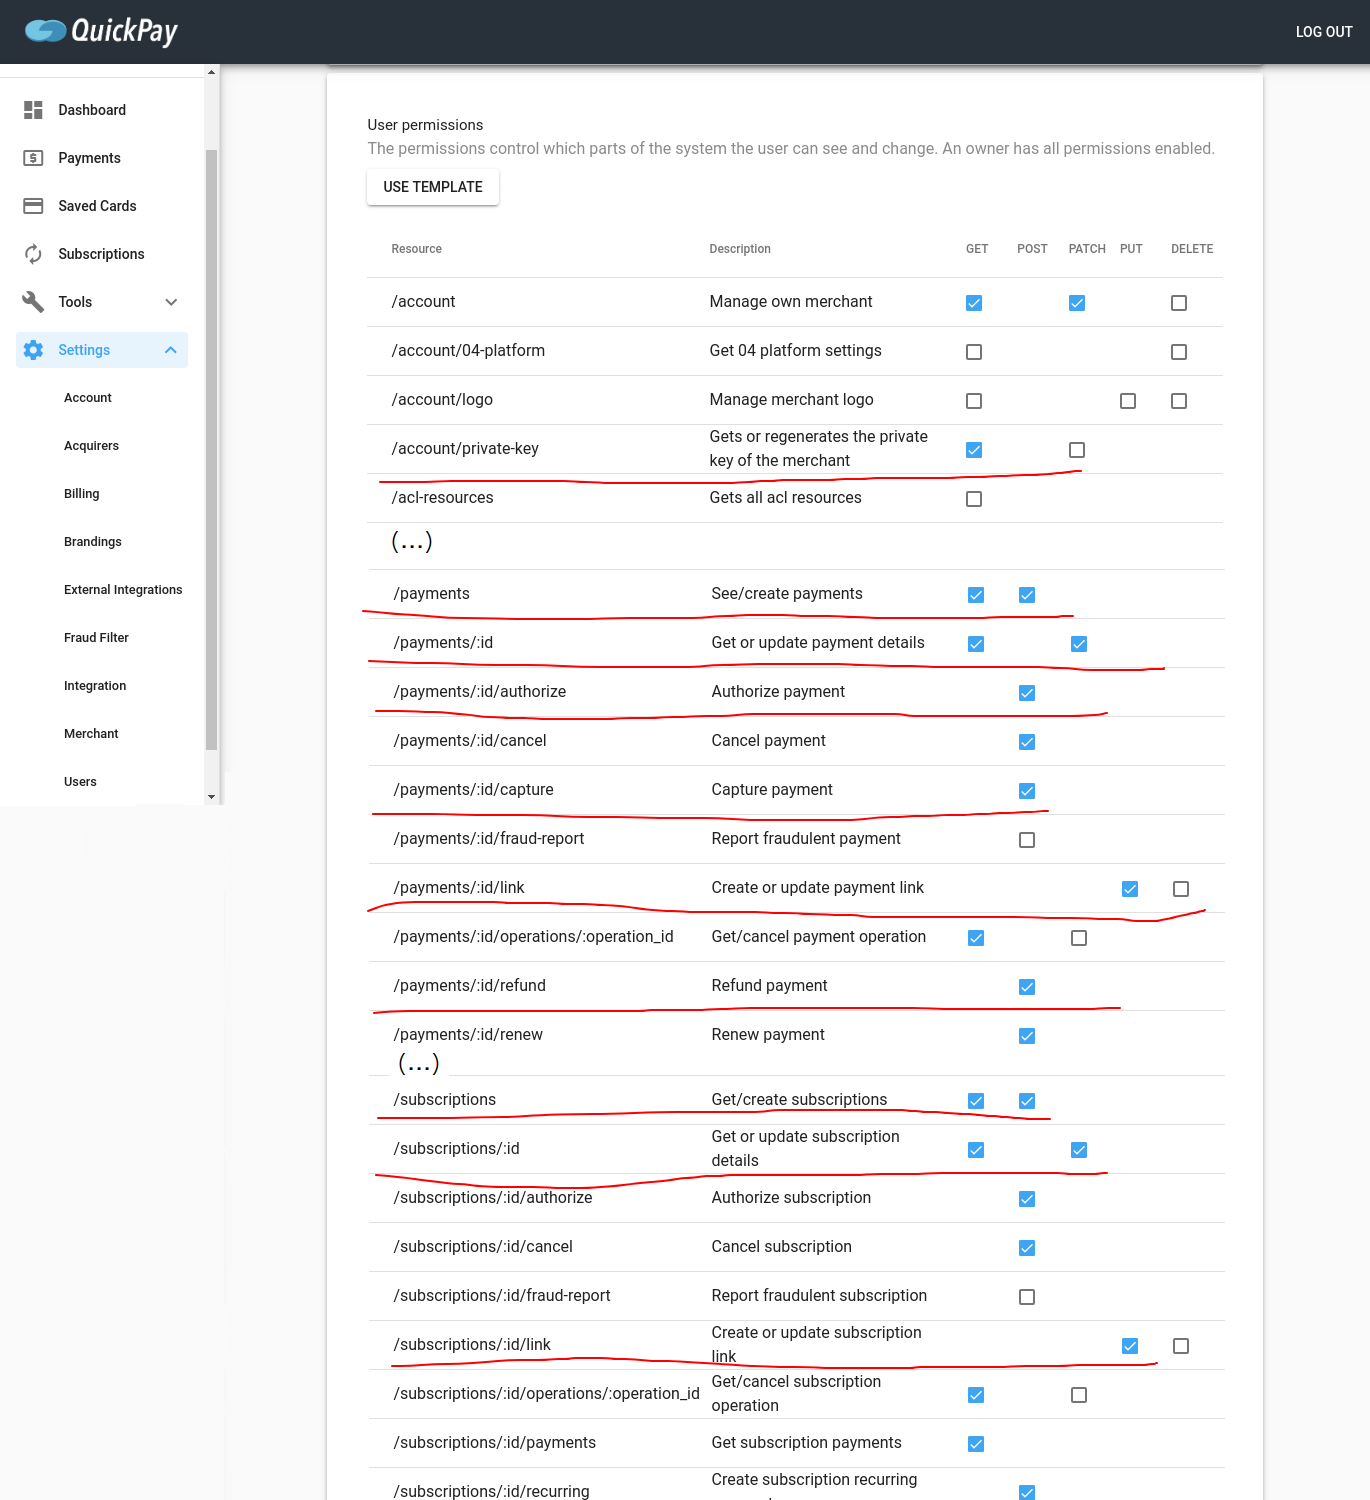Viewport: 1370px width, 1500px height.
Task: Uncheck POST for /payments/:id/refund
Action: coord(1027,987)
